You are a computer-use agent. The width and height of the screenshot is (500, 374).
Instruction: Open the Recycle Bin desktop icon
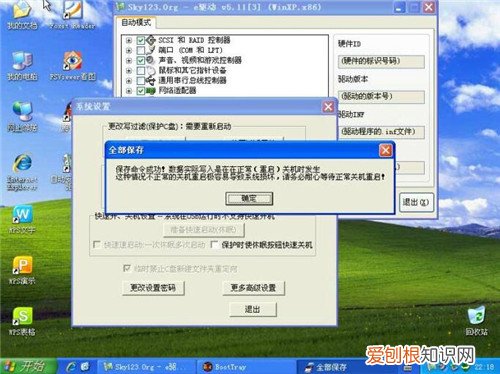(477, 321)
